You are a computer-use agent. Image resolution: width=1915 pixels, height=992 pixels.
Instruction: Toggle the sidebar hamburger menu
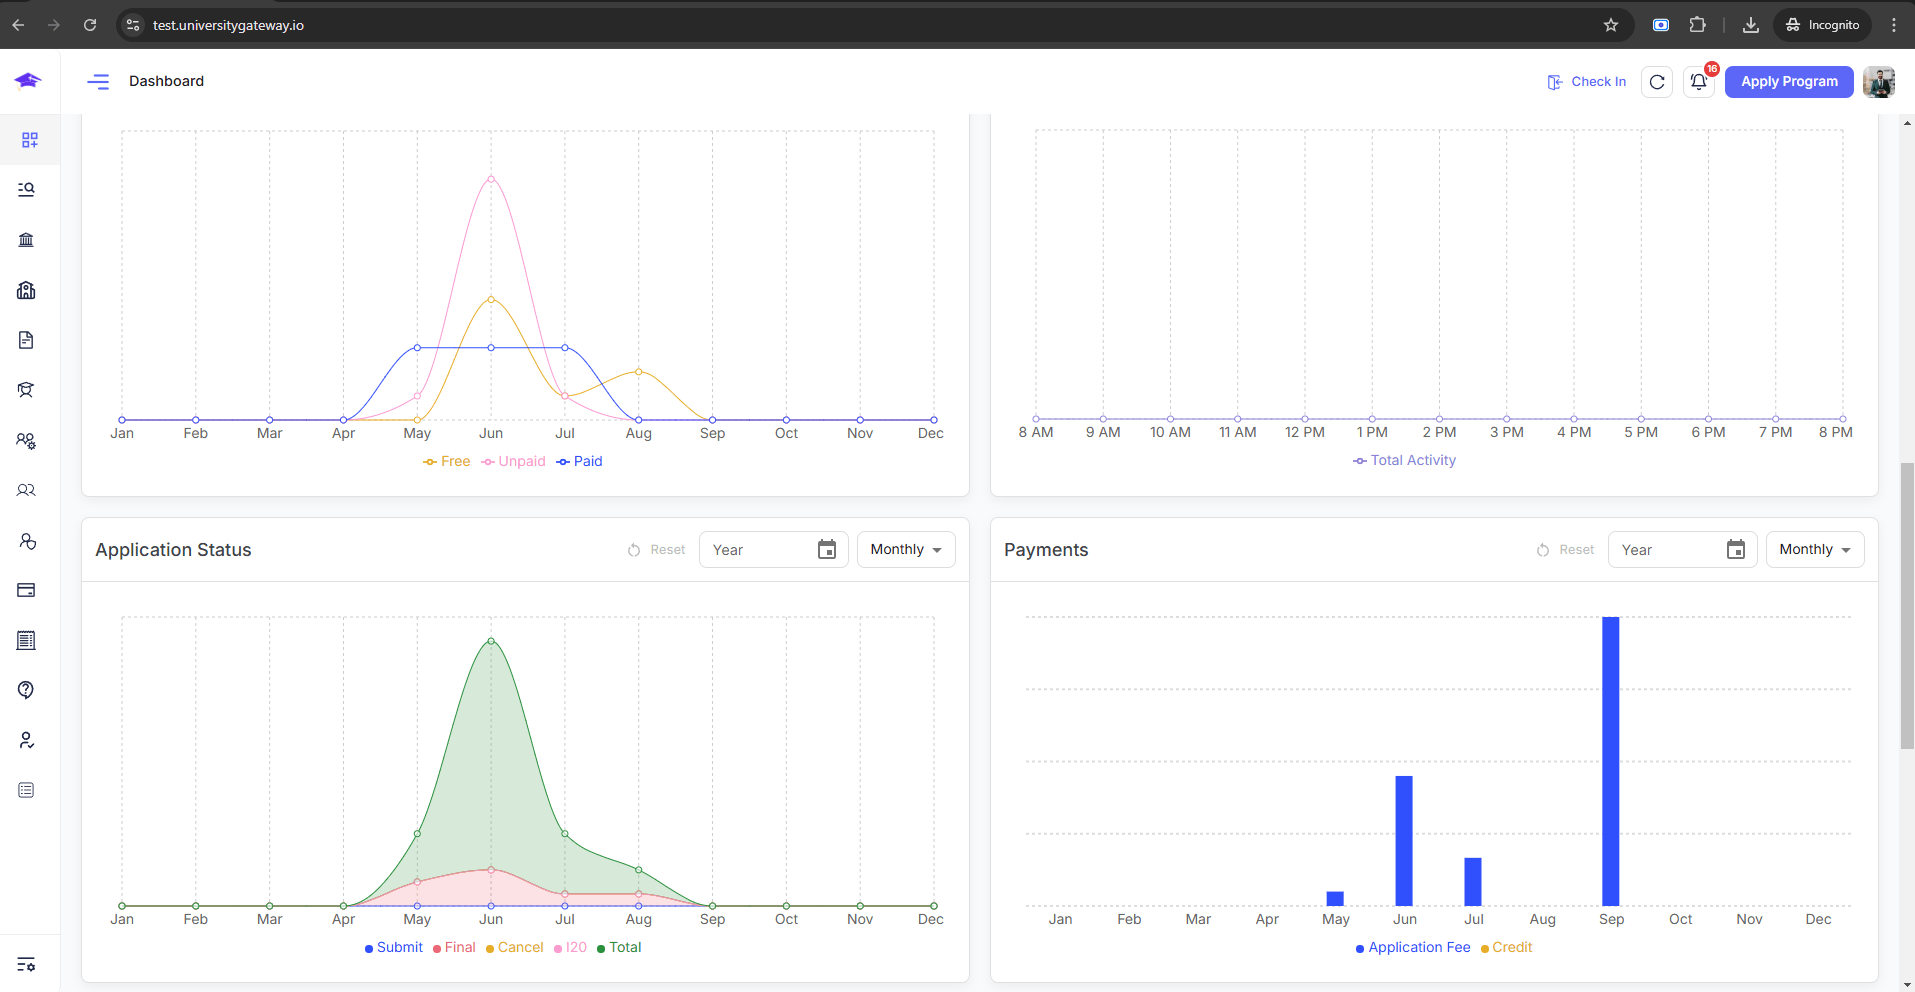(98, 82)
